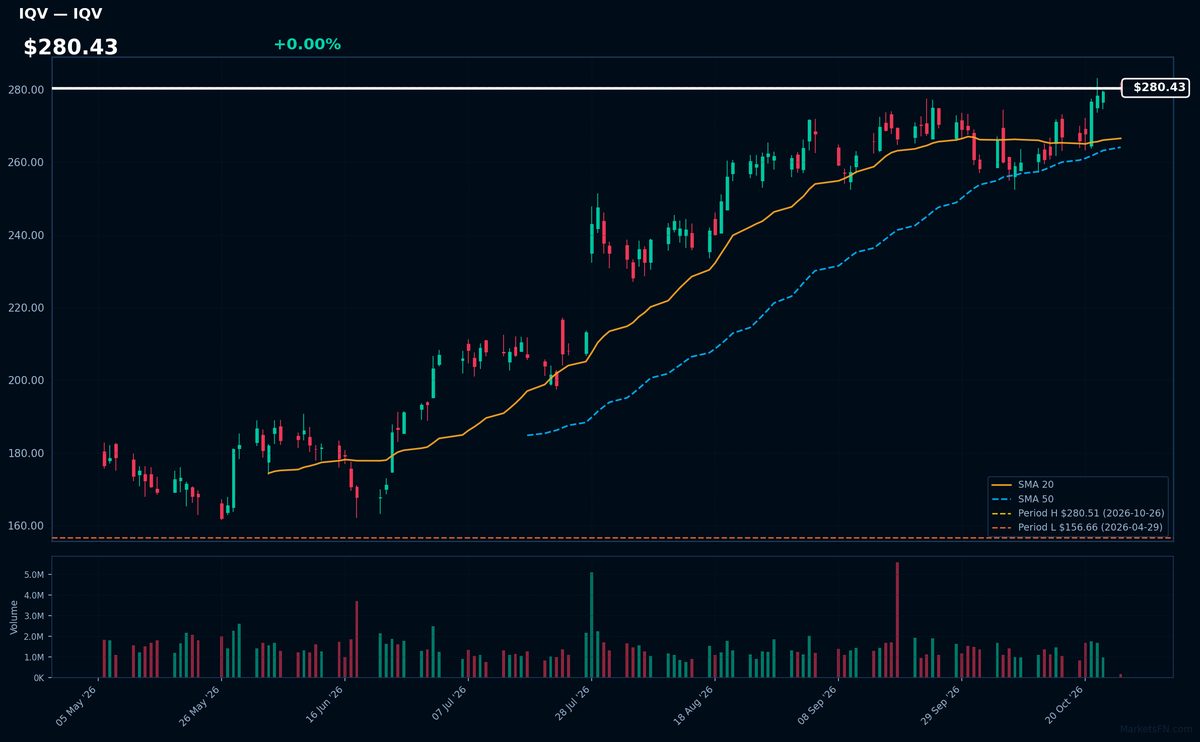This screenshot has height=742, width=1200.
Task: Click the large $280.43 price header
Action: (x=71, y=47)
